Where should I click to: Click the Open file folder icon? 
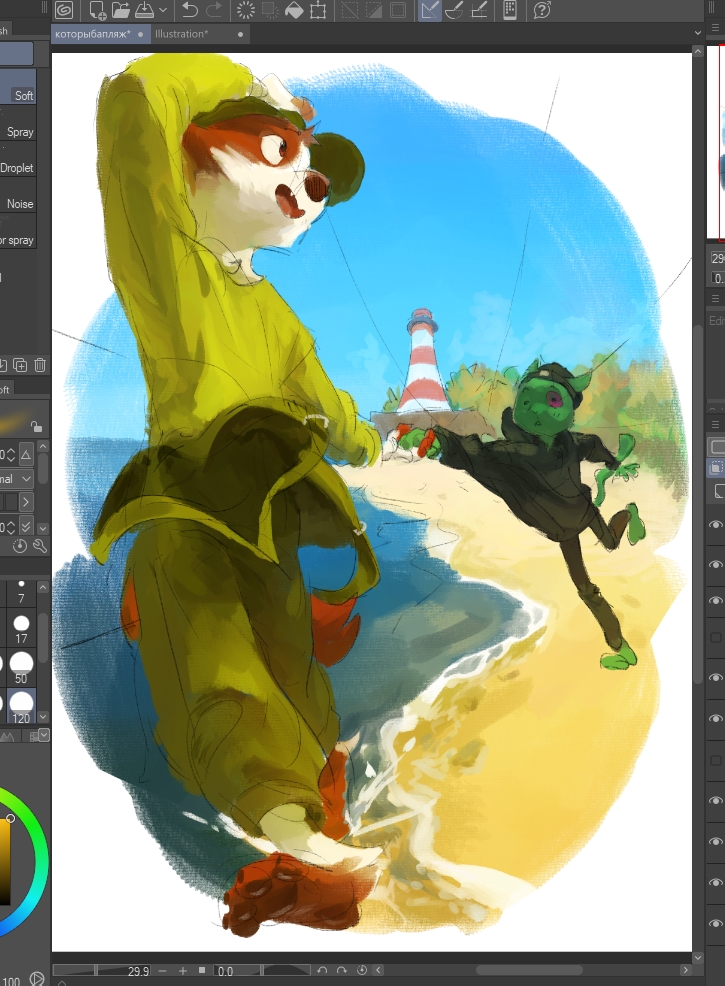pos(120,10)
